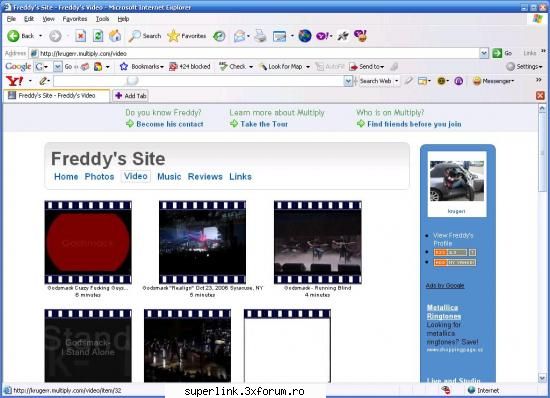Open the Bookmarks dropdown arrow
The image size is (550, 398).
tap(162, 67)
